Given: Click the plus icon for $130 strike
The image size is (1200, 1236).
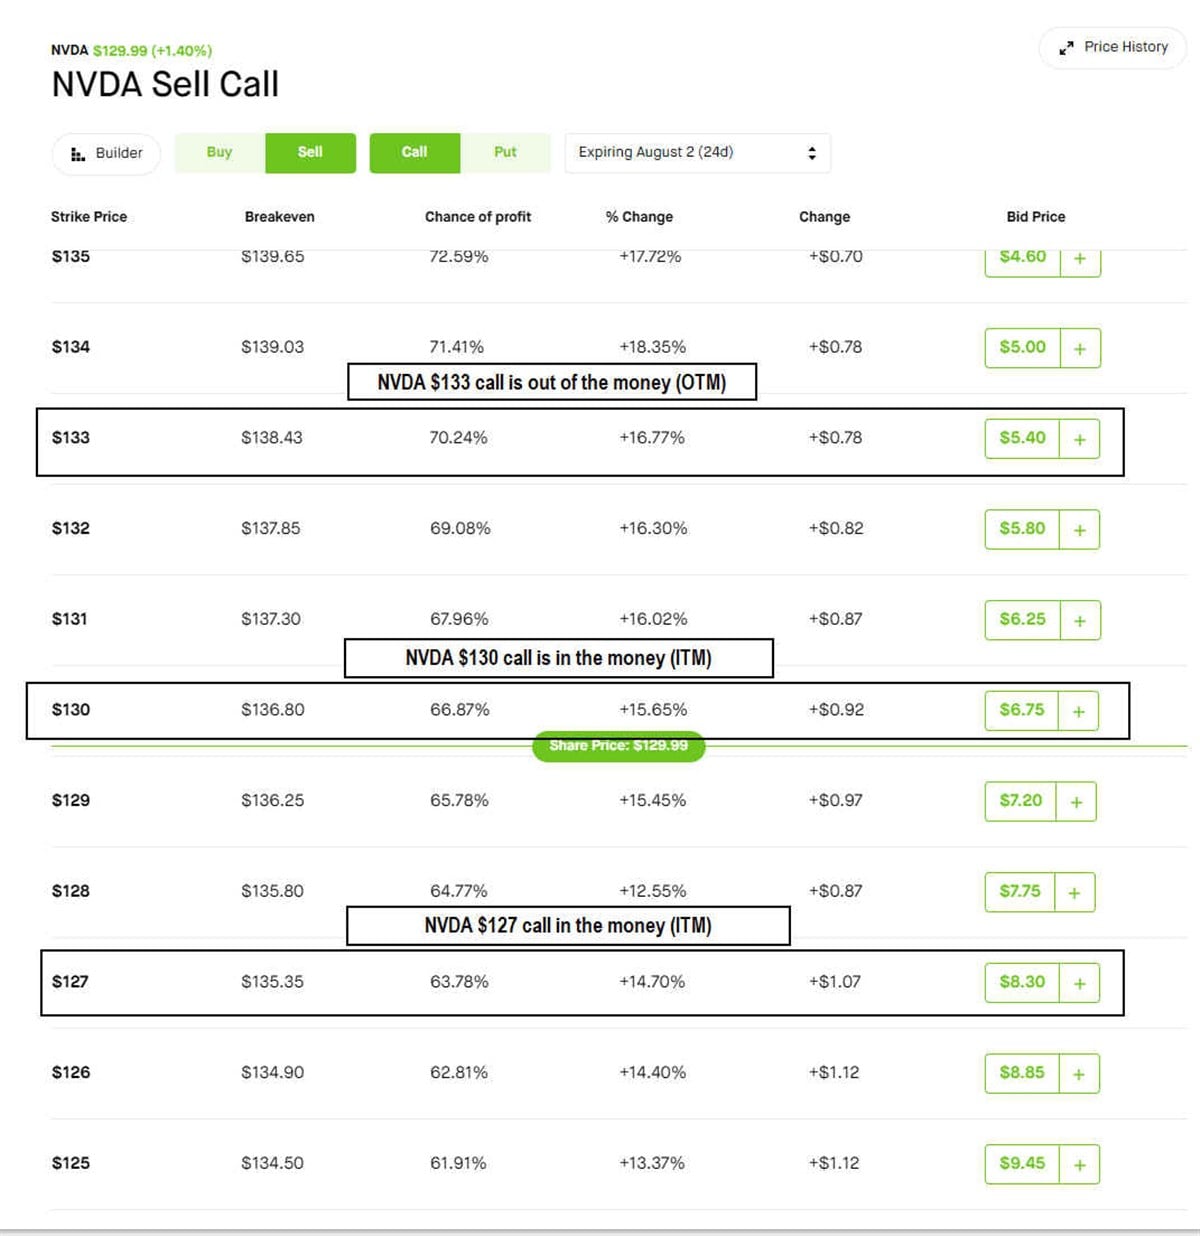Looking at the screenshot, I should click(1078, 711).
